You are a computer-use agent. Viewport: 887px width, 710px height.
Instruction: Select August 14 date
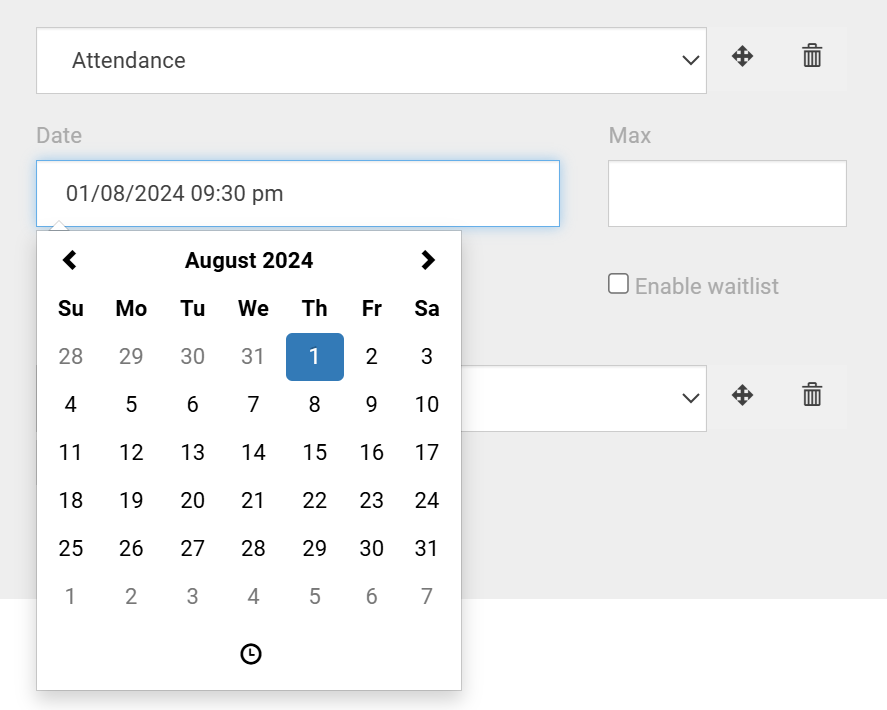(x=253, y=453)
